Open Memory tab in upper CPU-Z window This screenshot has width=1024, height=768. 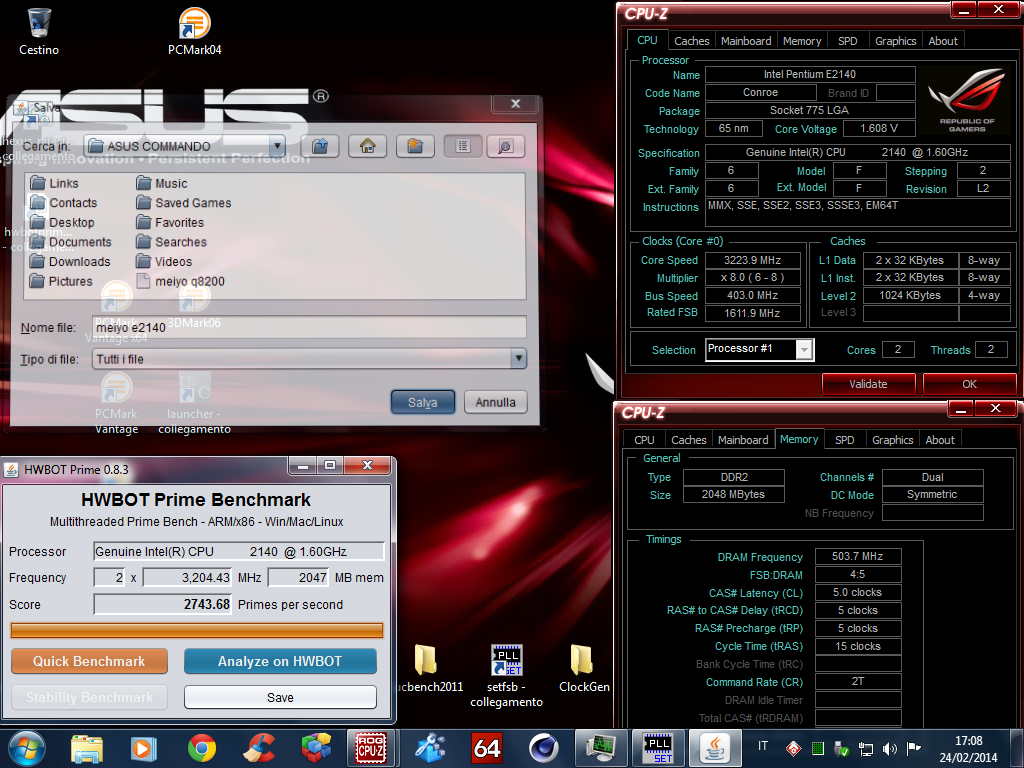[x=802, y=40]
